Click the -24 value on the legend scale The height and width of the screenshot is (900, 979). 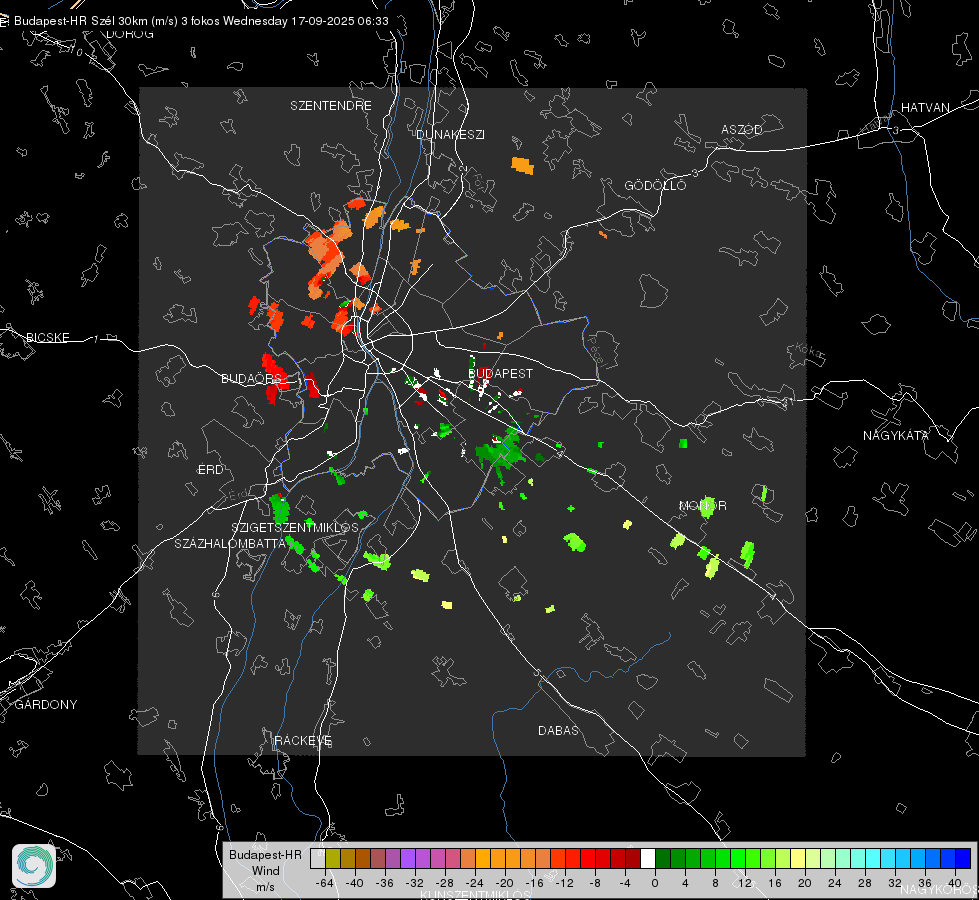(475, 883)
